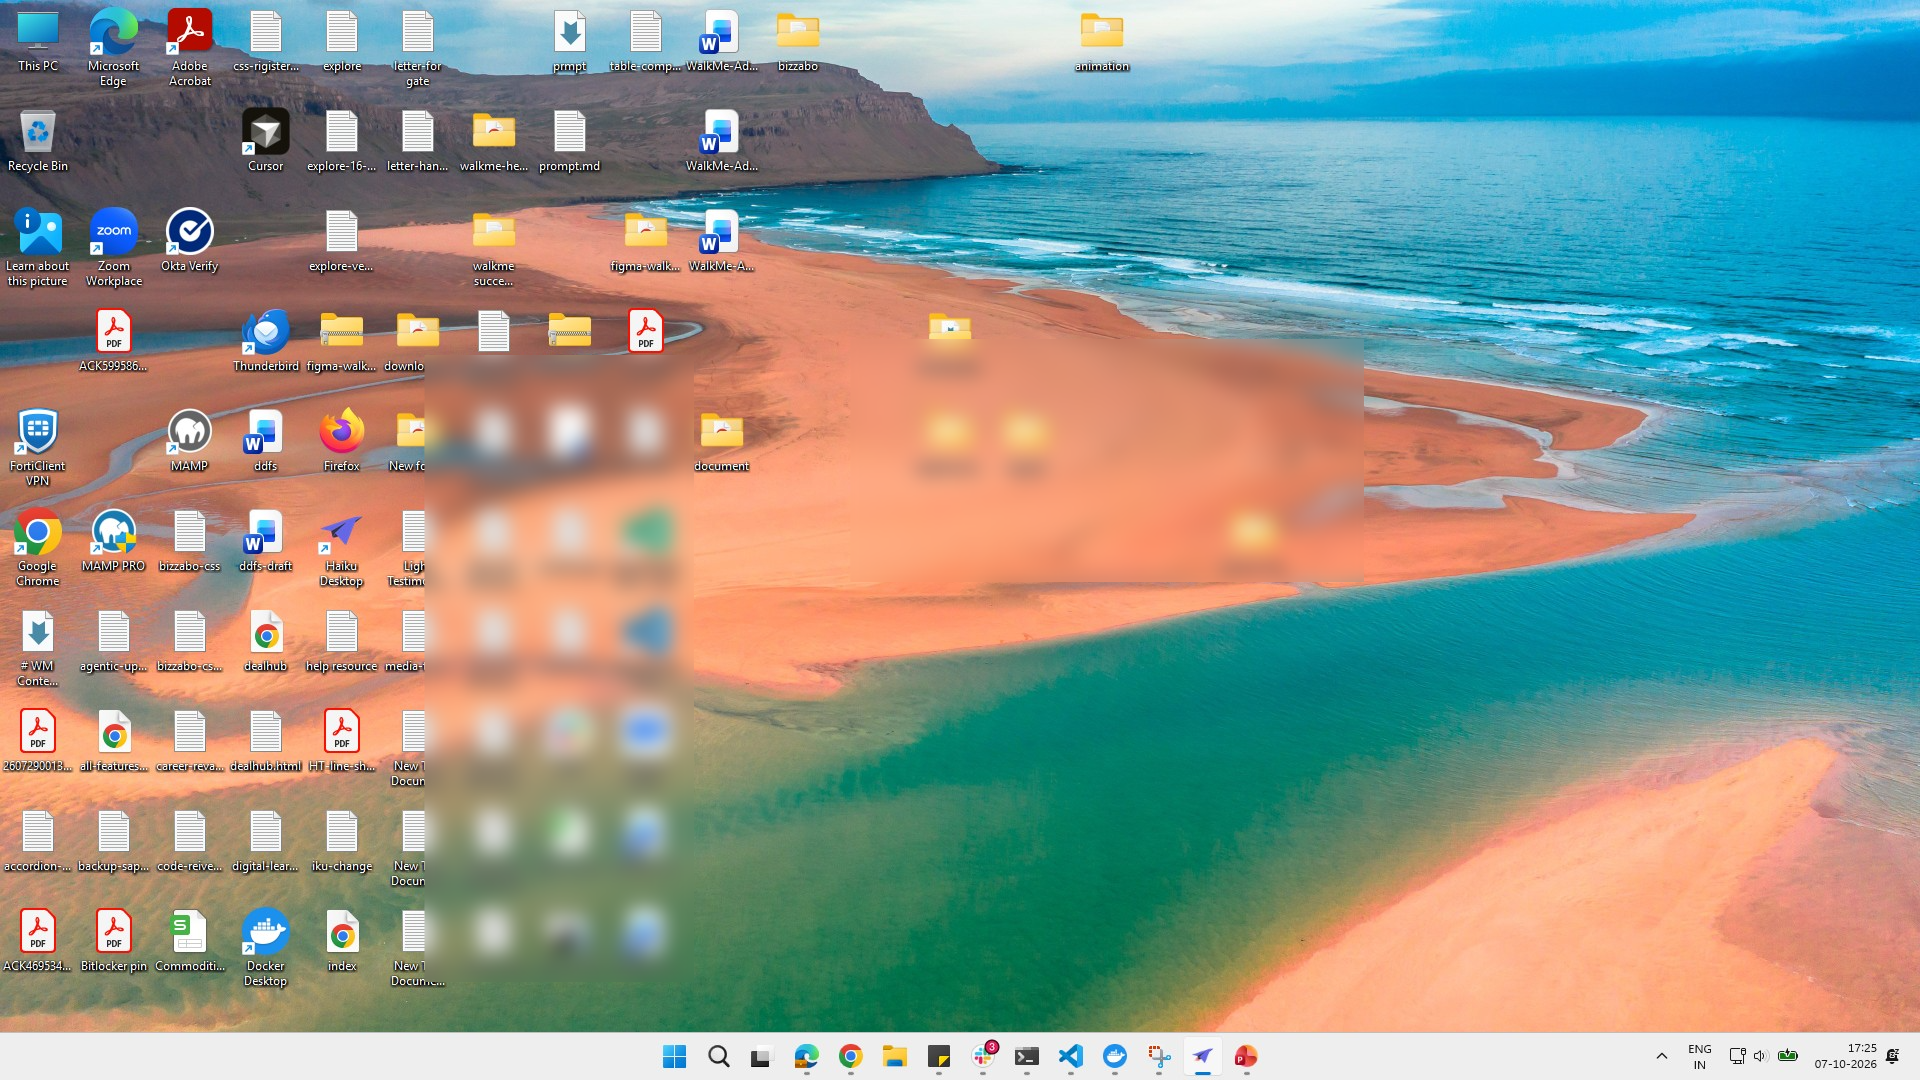
Task: Open Task View from the taskbar
Action: point(763,1056)
